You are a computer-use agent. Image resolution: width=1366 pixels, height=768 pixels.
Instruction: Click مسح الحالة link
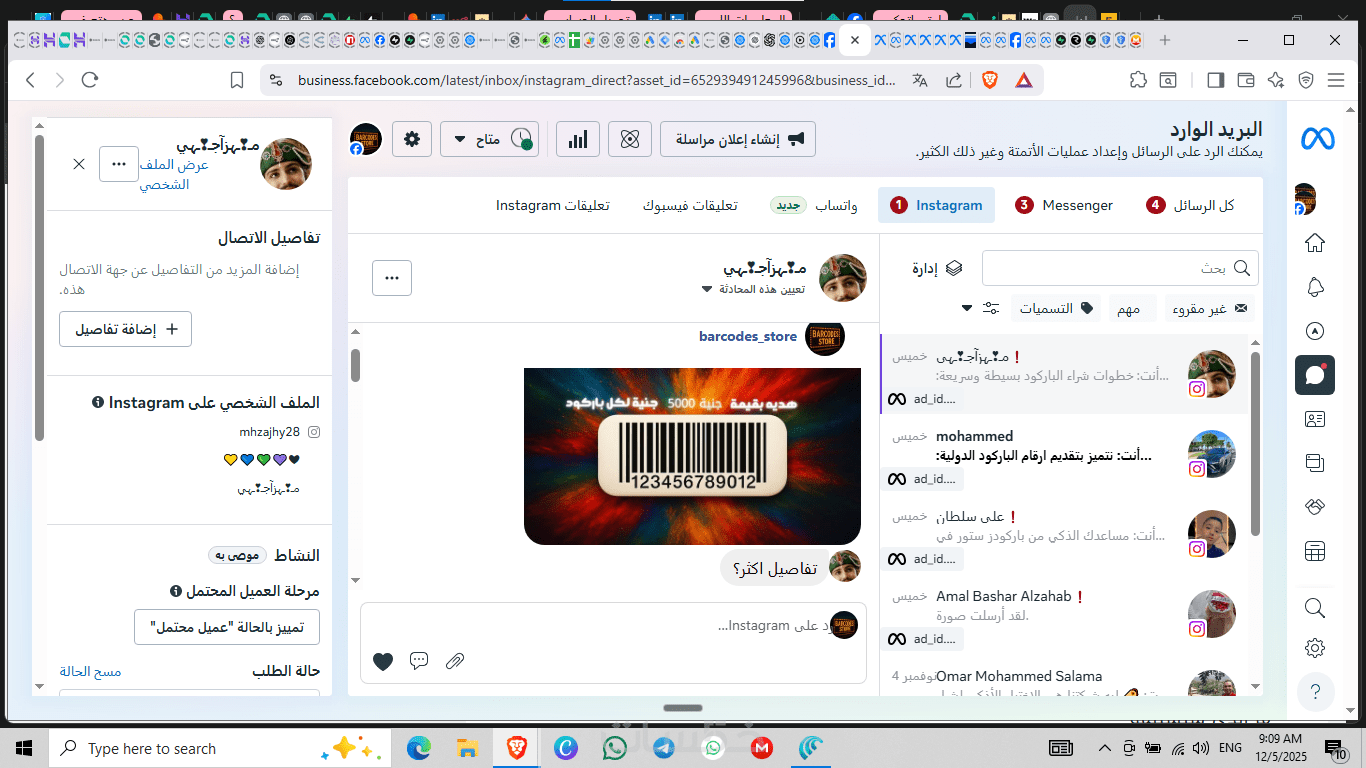coord(90,671)
